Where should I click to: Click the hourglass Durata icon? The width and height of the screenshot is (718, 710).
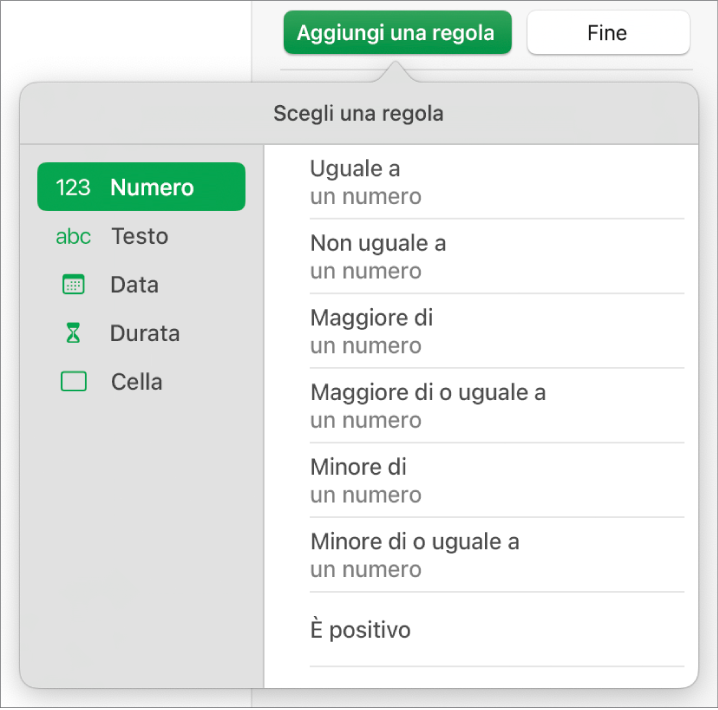[73, 334]
